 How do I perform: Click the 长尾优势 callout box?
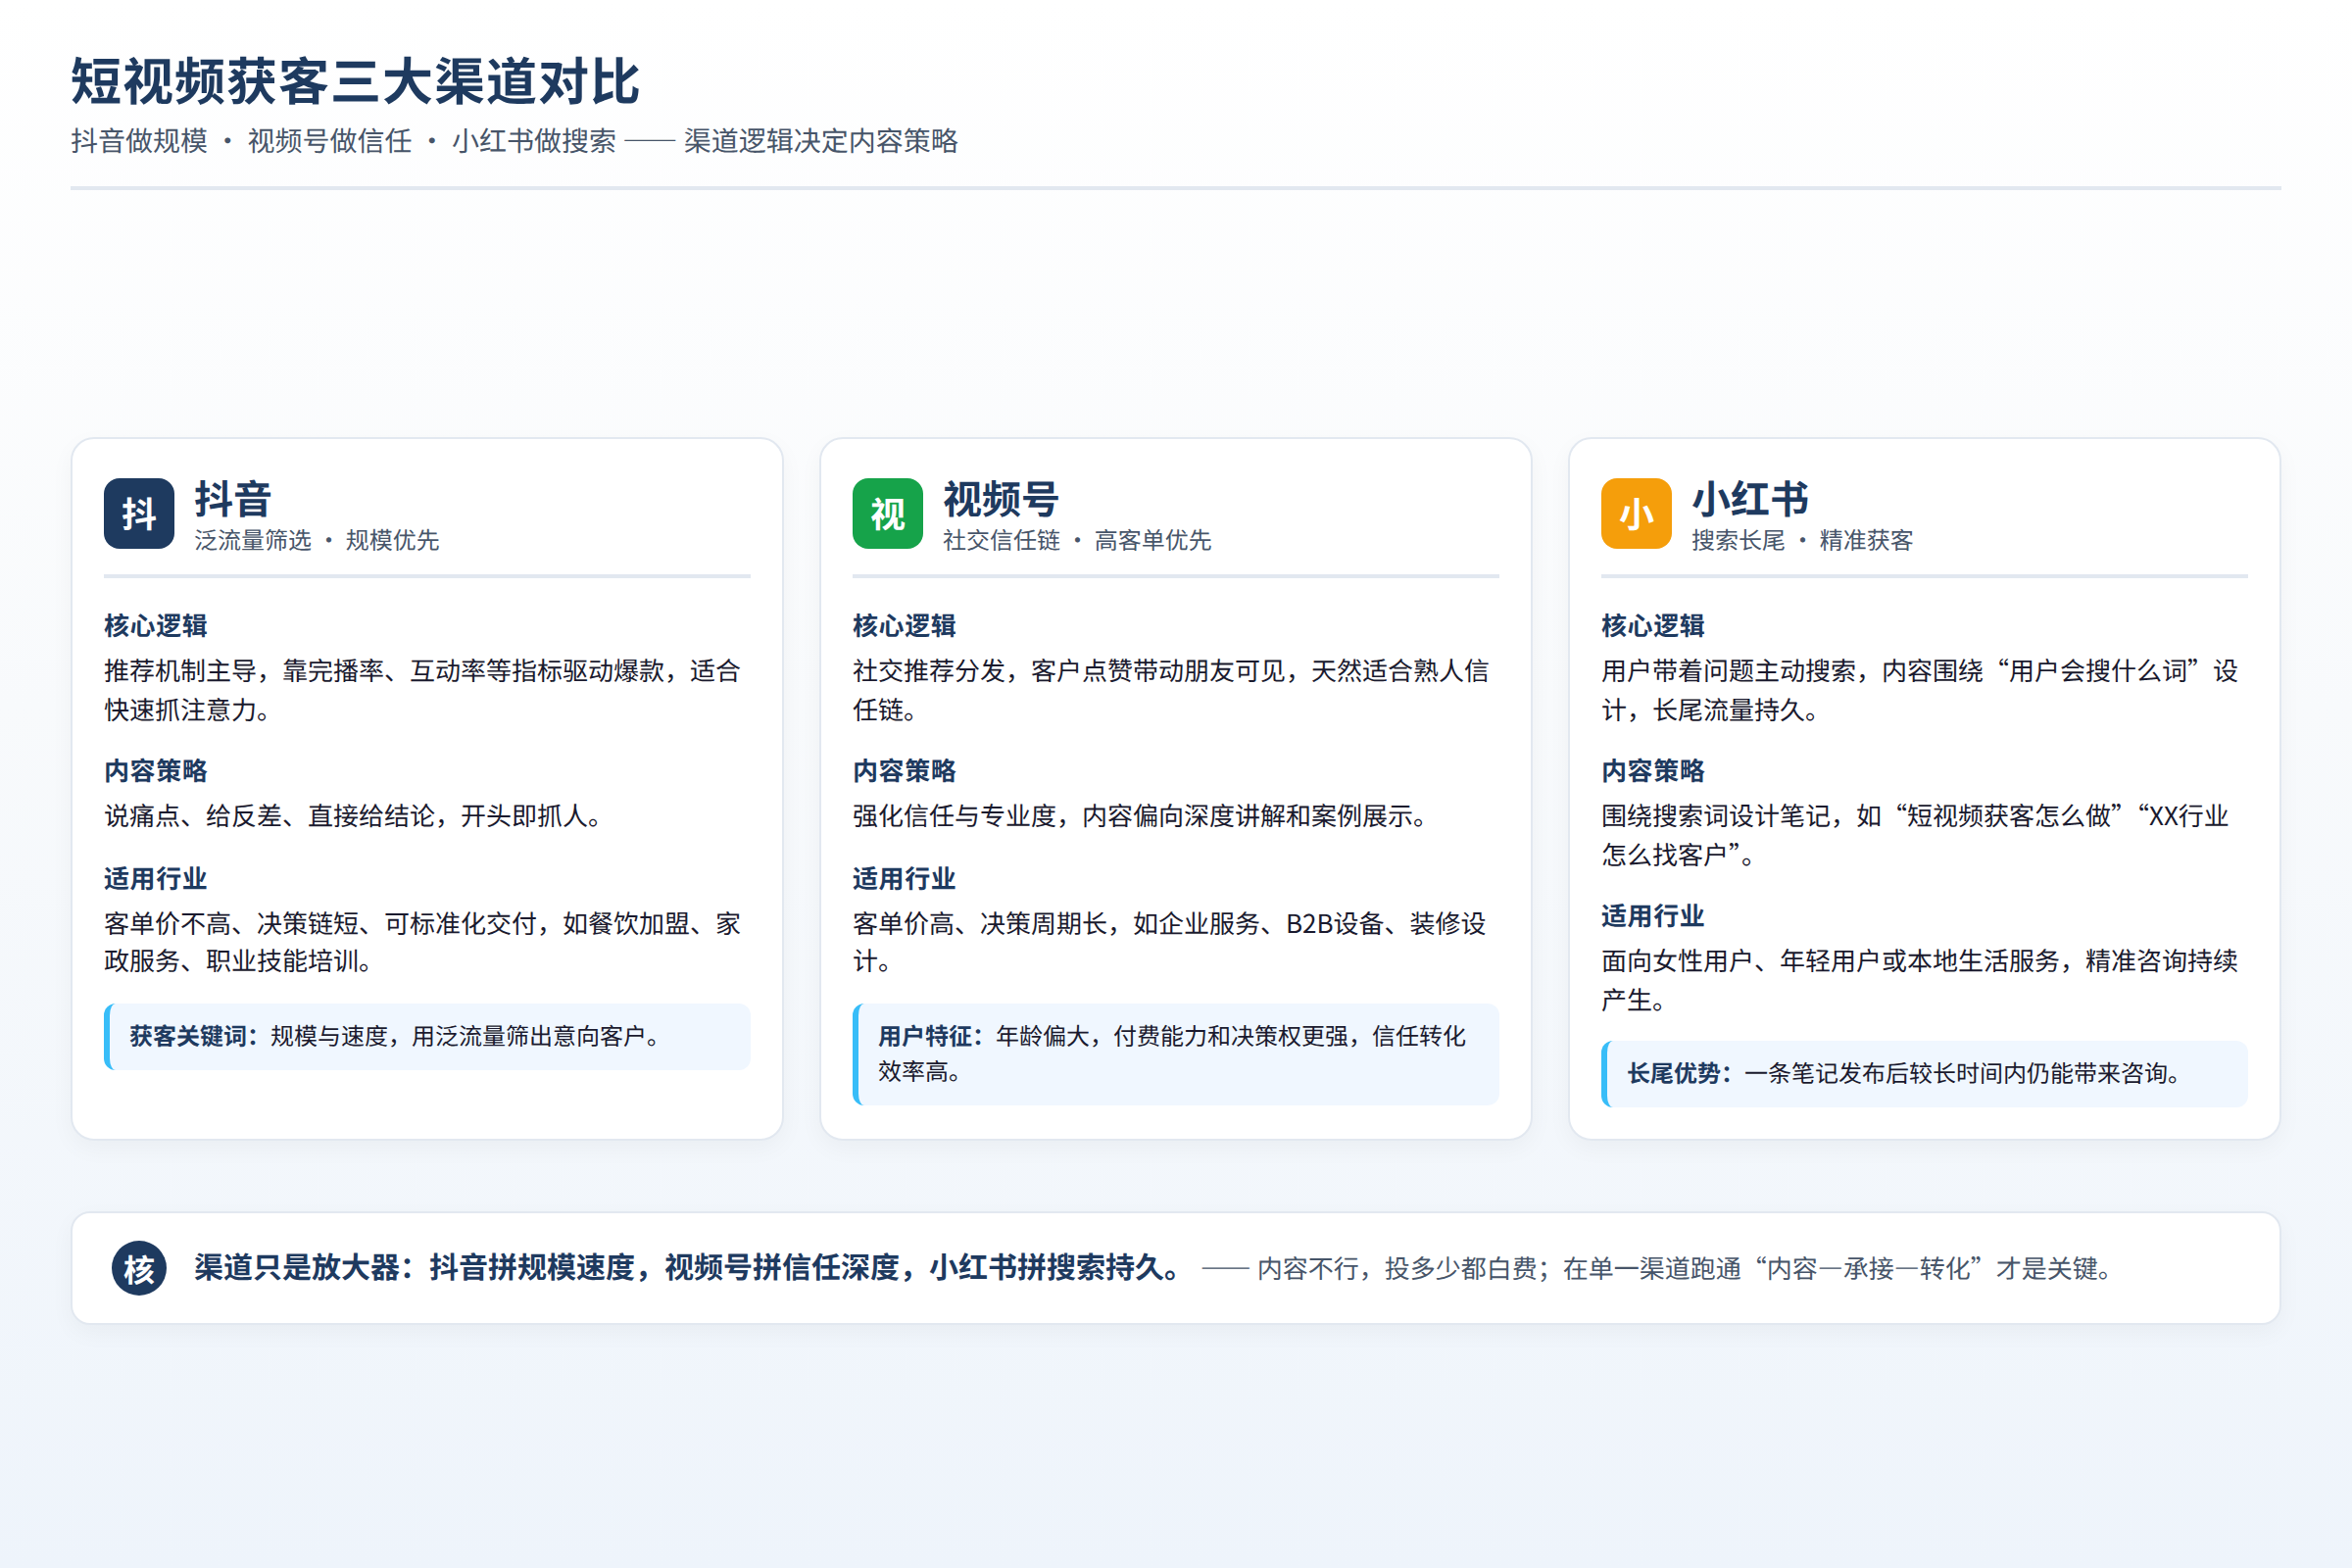click(1924, 1074)
